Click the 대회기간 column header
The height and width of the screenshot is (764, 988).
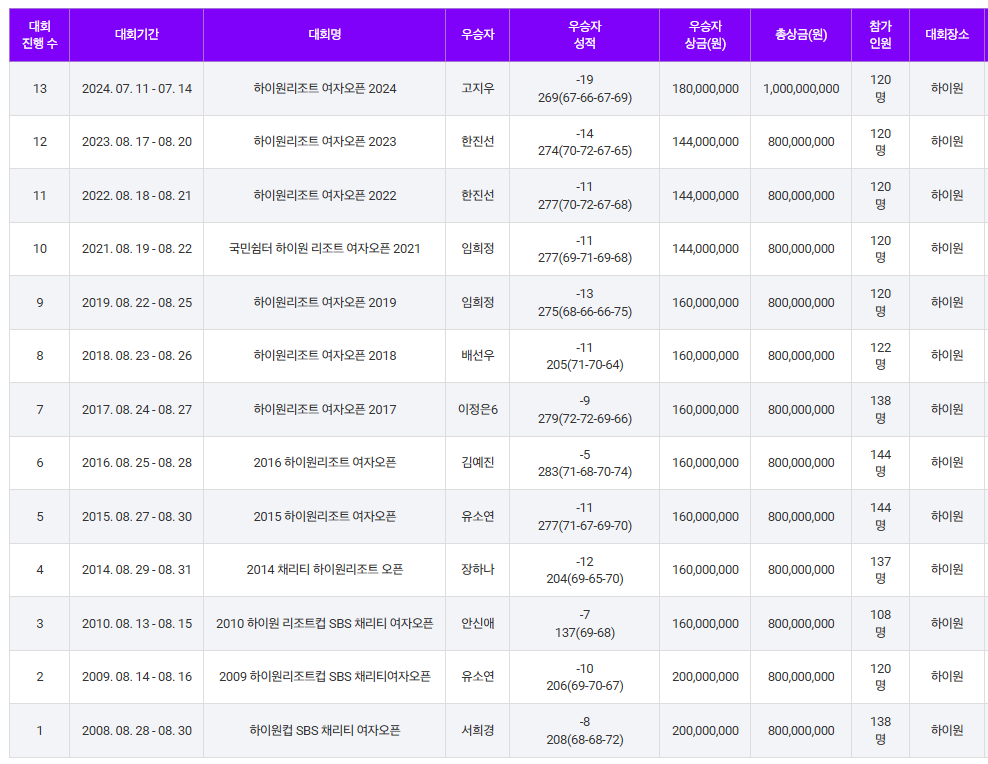pyautogui.click(x=137, y=35)
